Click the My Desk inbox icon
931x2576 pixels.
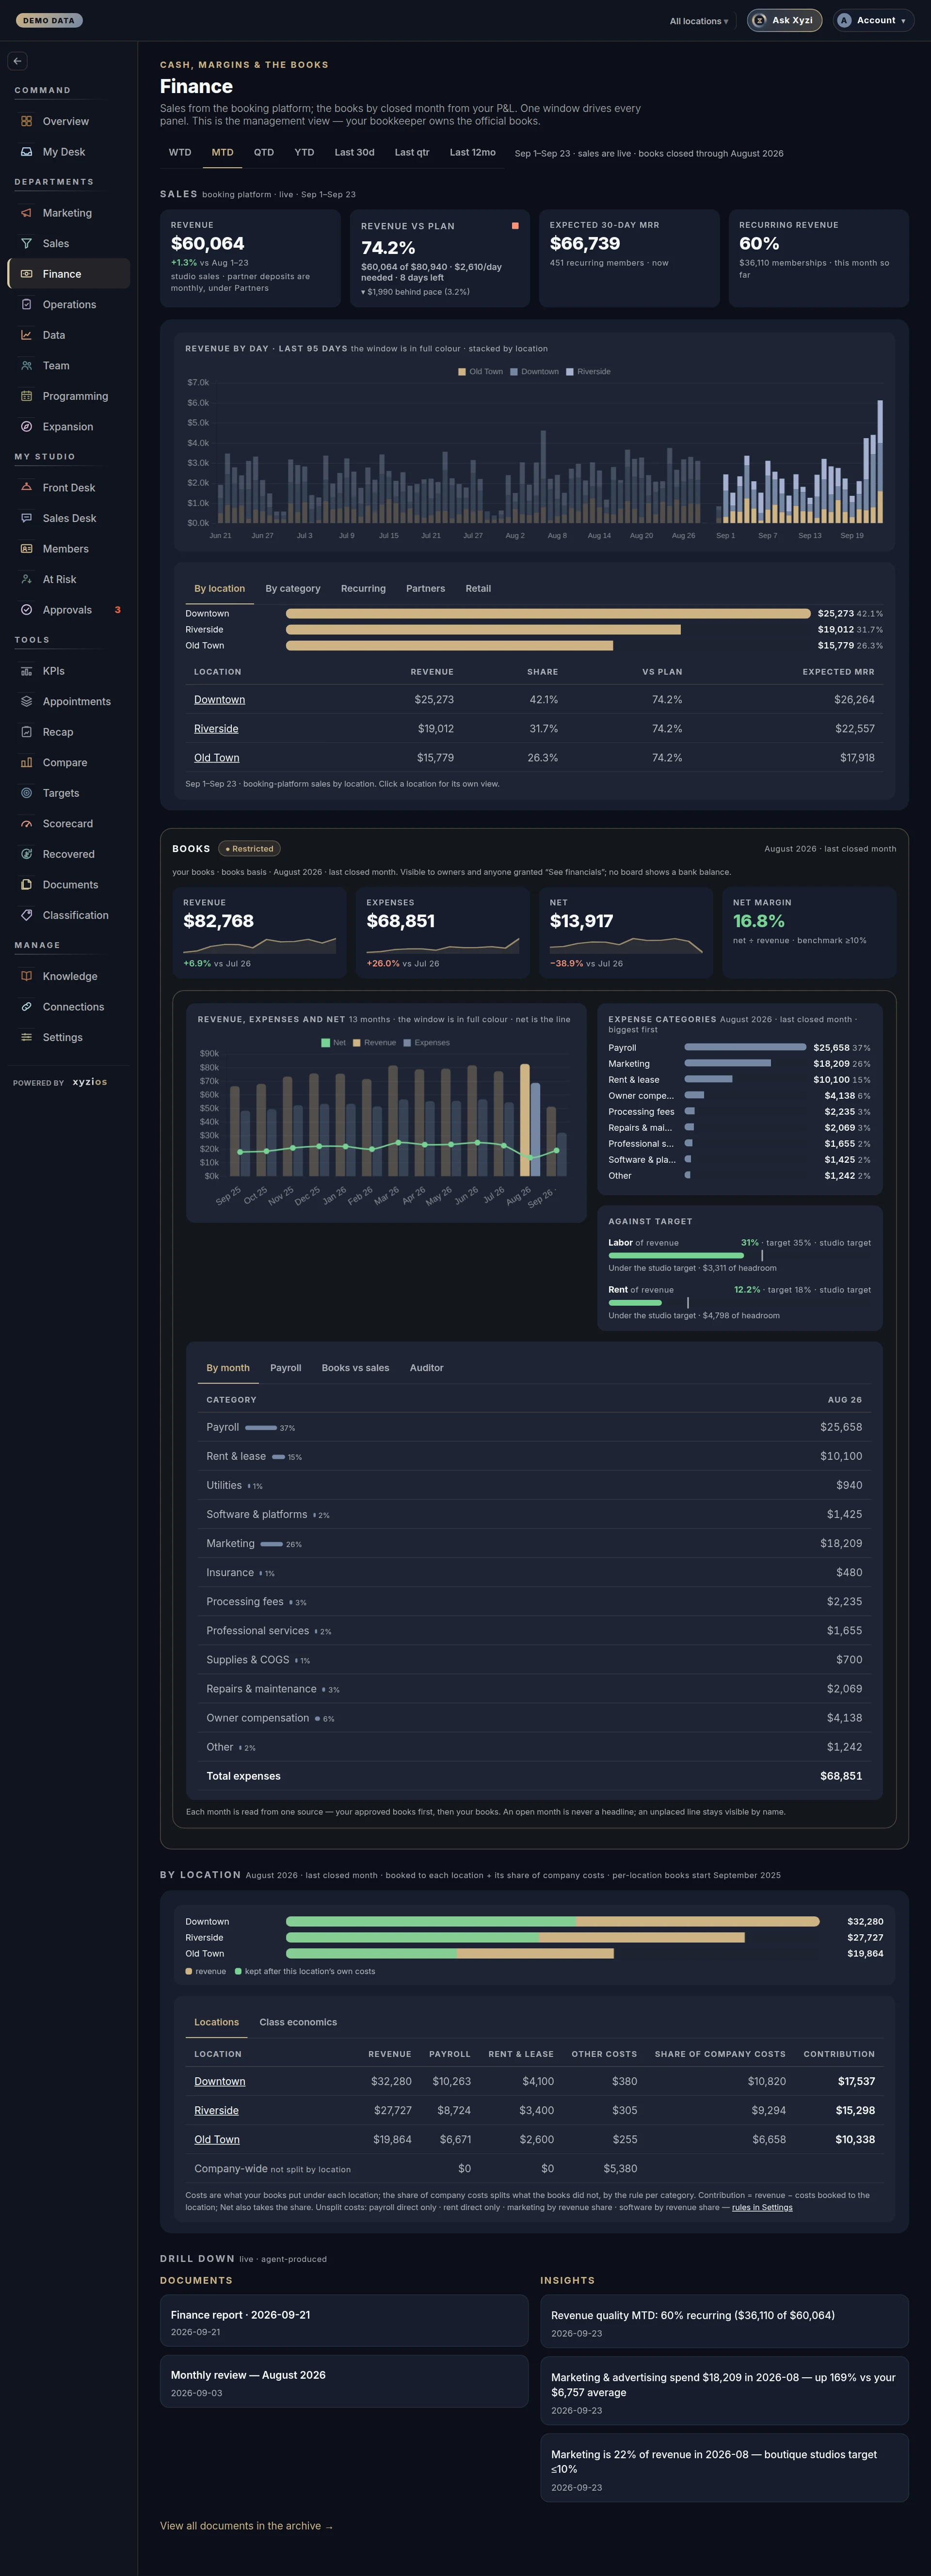27,152
